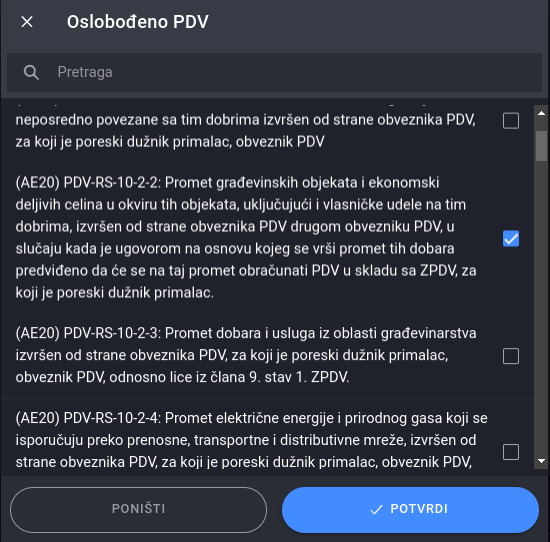Choose the PDV-RS-10-2-3 građevinarstva entry text

click(246, 355)
